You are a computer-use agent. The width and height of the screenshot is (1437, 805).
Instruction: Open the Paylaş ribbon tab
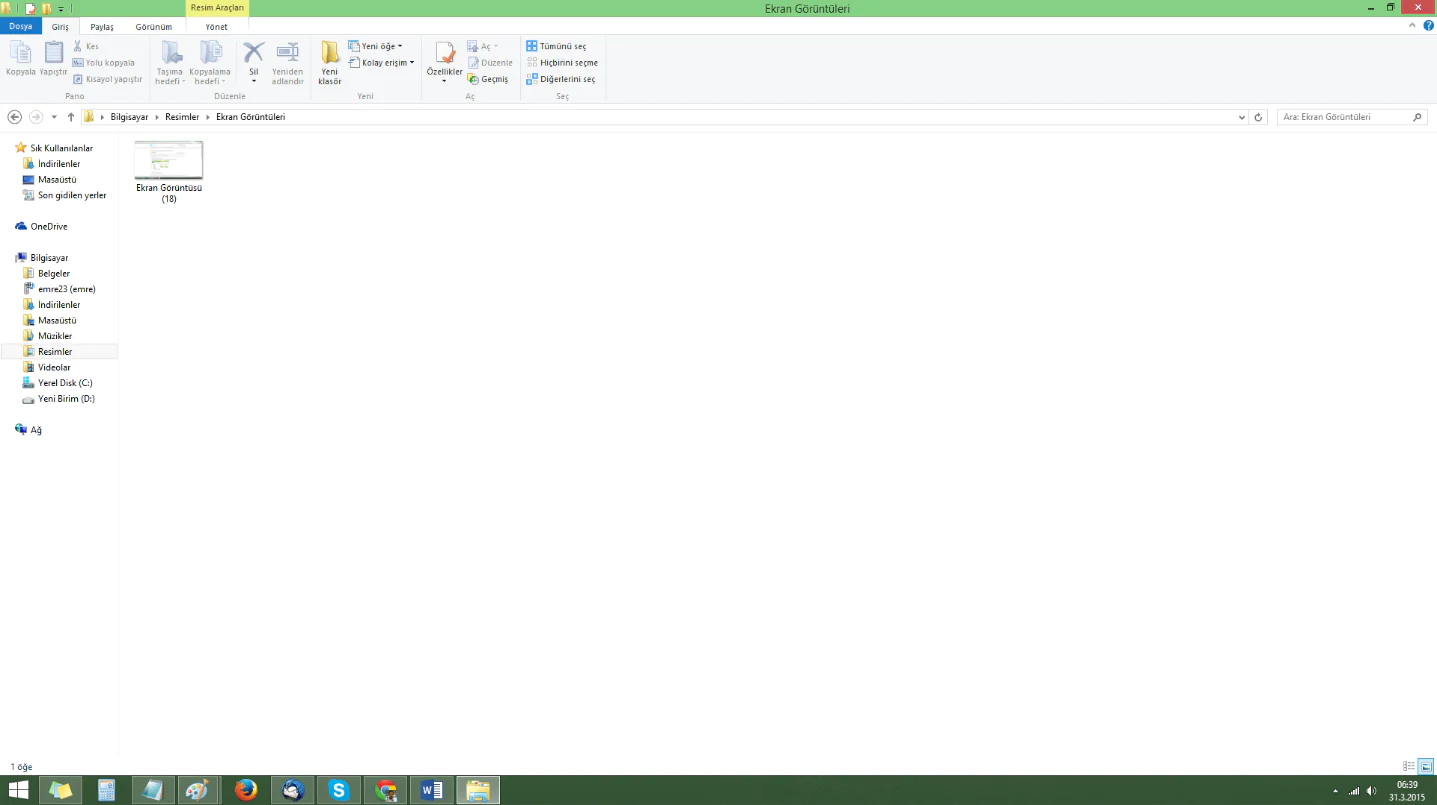(x=102, y=27)
